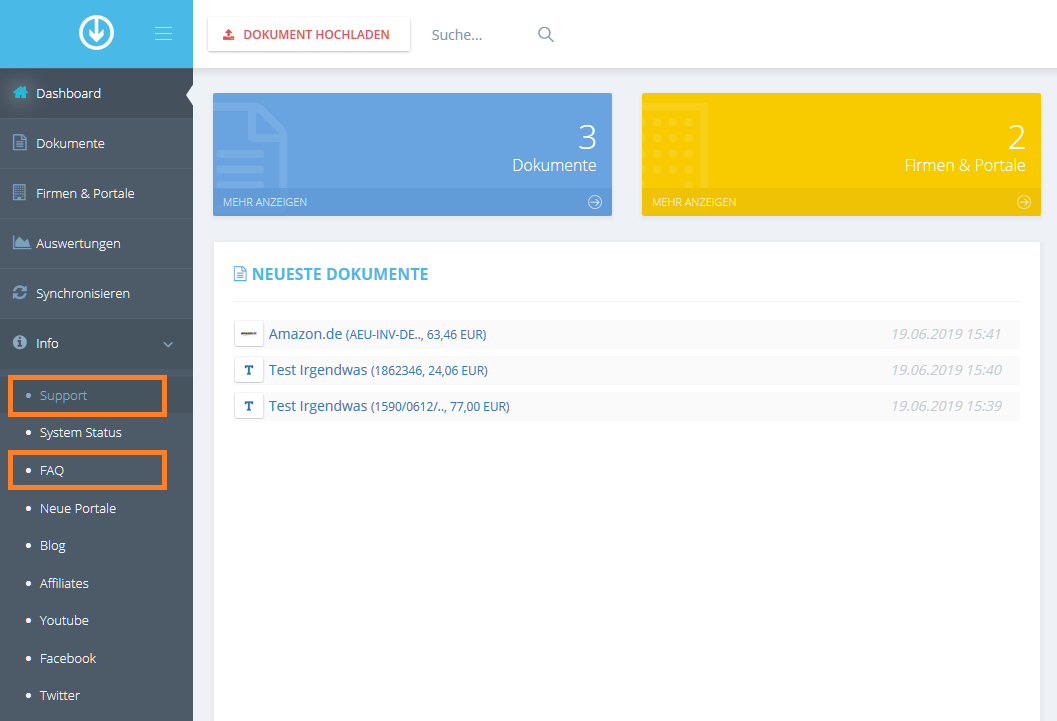
Task: Click the upload icon in Dokument Hochladen button
Action: [x=229, y=34]
